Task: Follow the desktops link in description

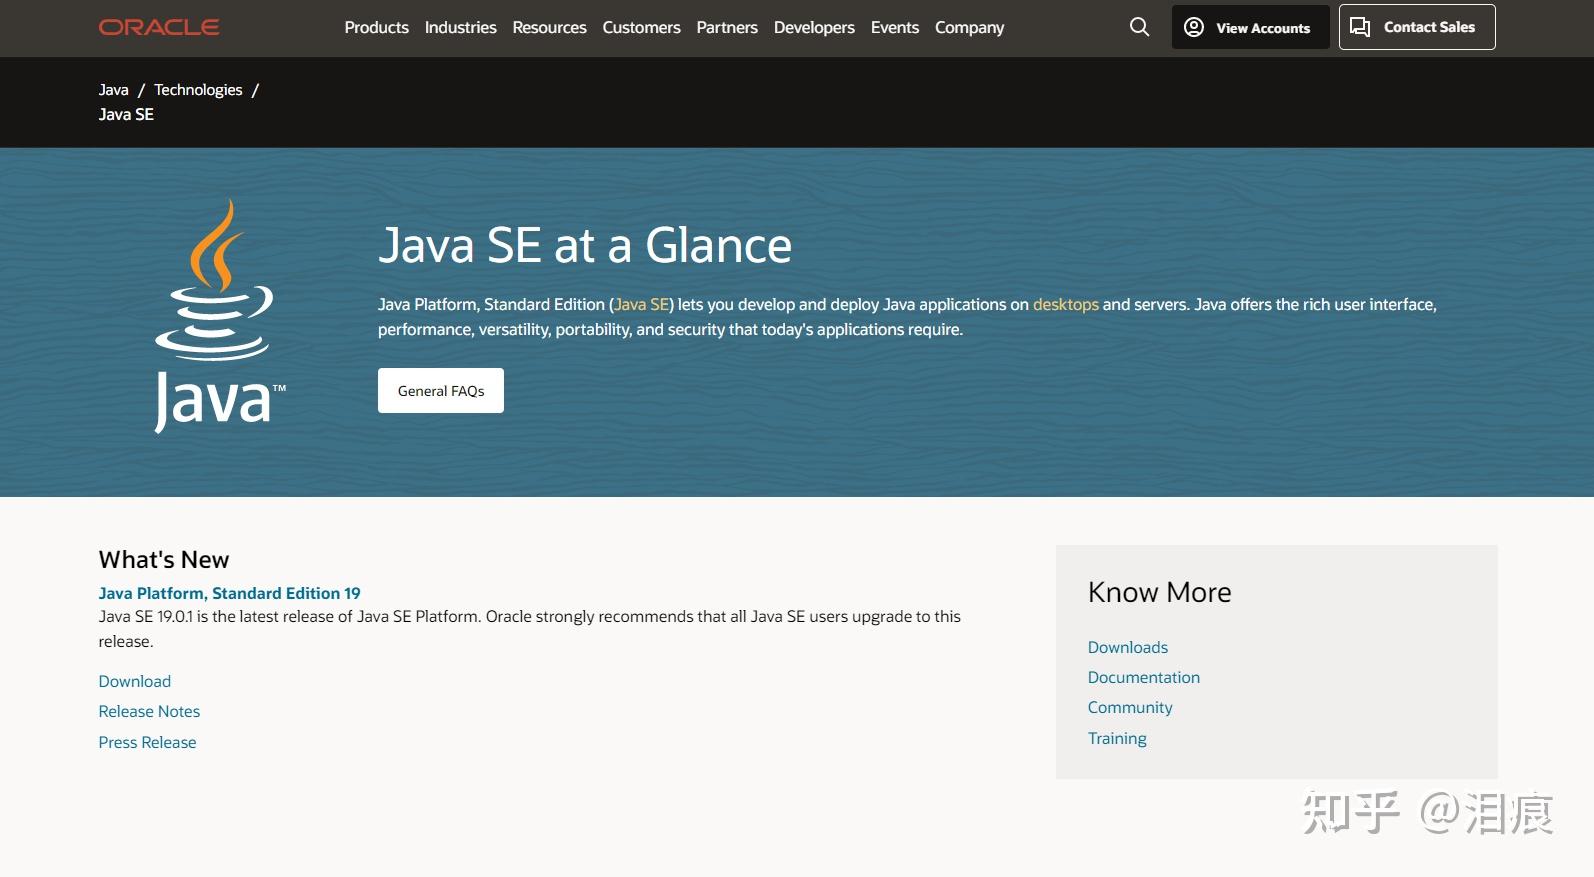Action: point(1065,305)
